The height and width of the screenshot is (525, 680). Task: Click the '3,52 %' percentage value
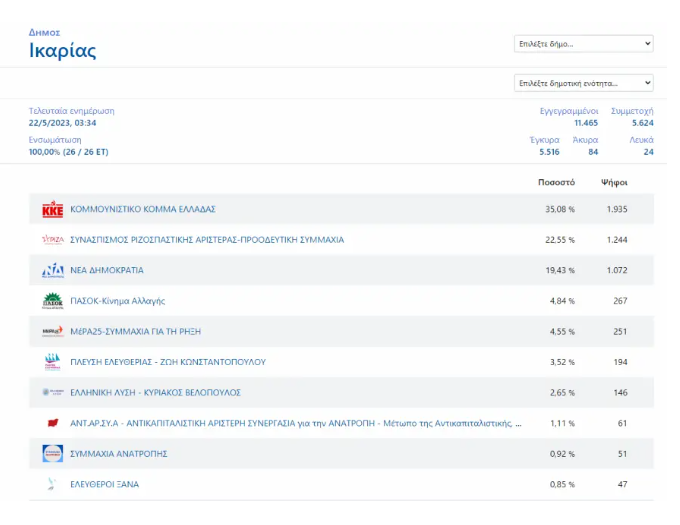click(x=562, y=362)
